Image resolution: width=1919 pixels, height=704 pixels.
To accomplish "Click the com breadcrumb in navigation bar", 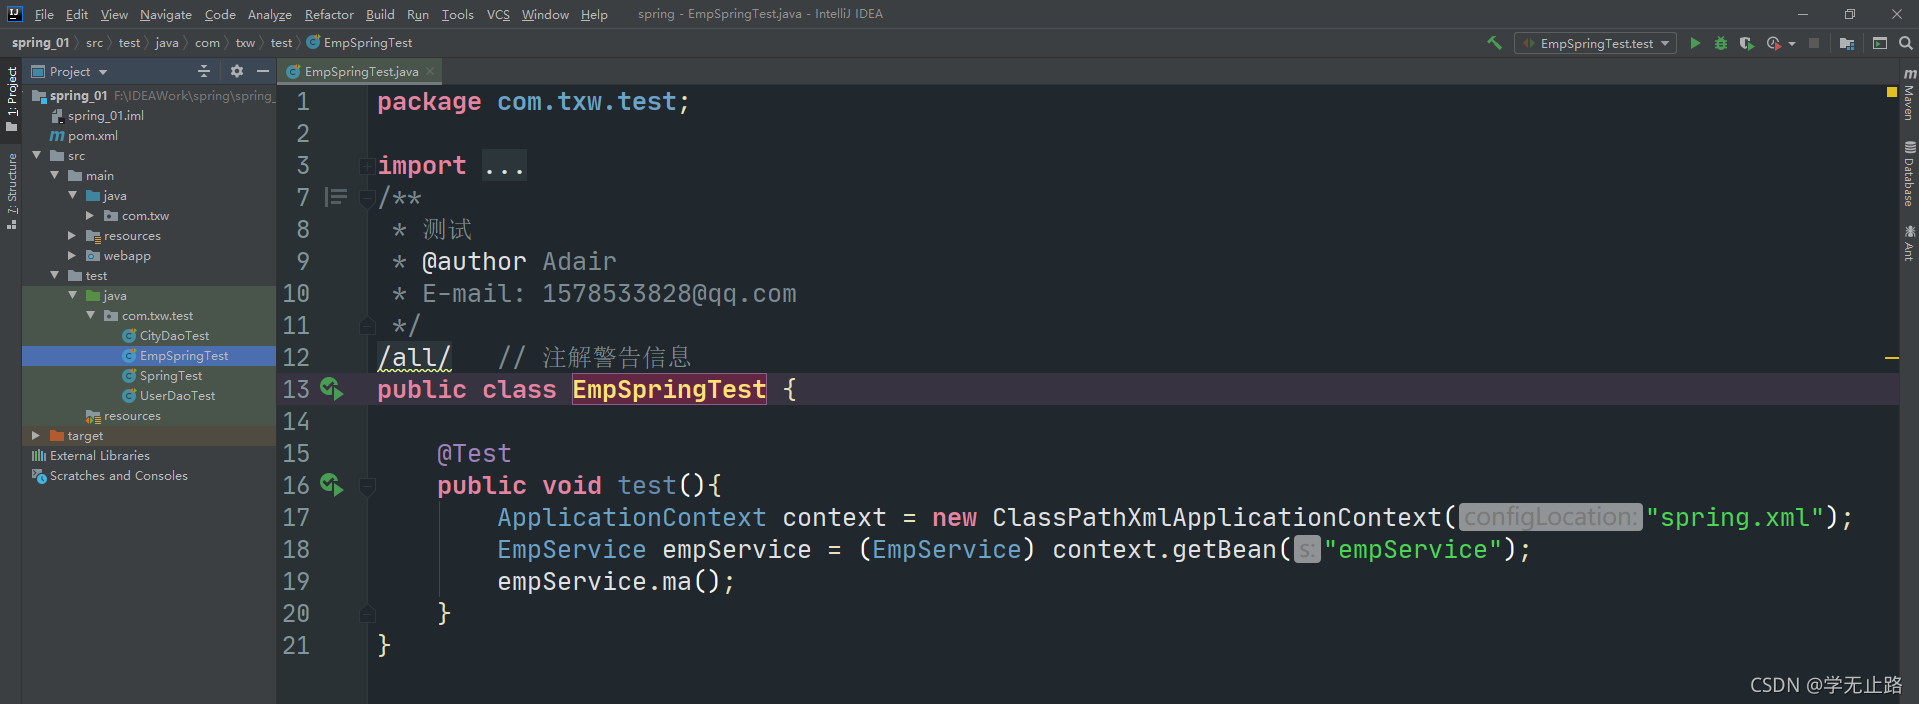I will tap(207, 43).
